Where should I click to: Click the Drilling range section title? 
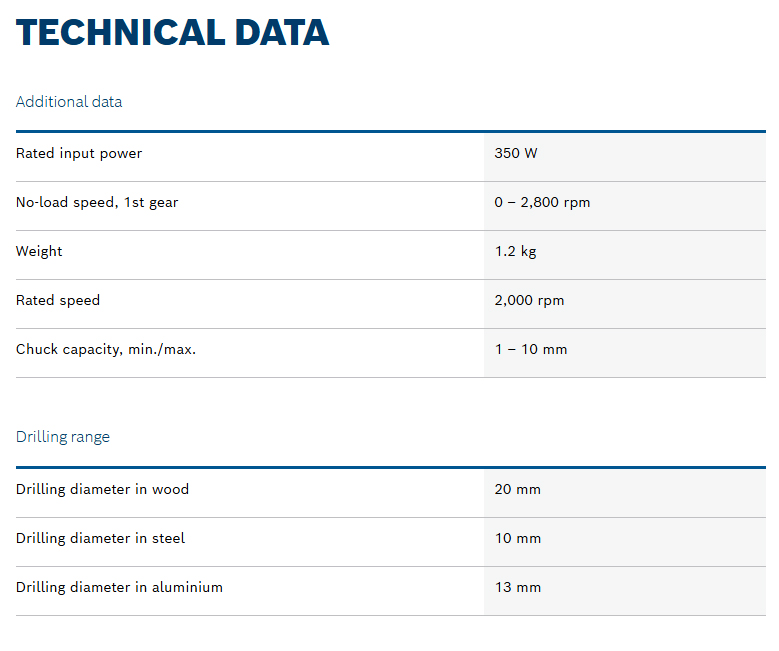click(x=63, y=437)
